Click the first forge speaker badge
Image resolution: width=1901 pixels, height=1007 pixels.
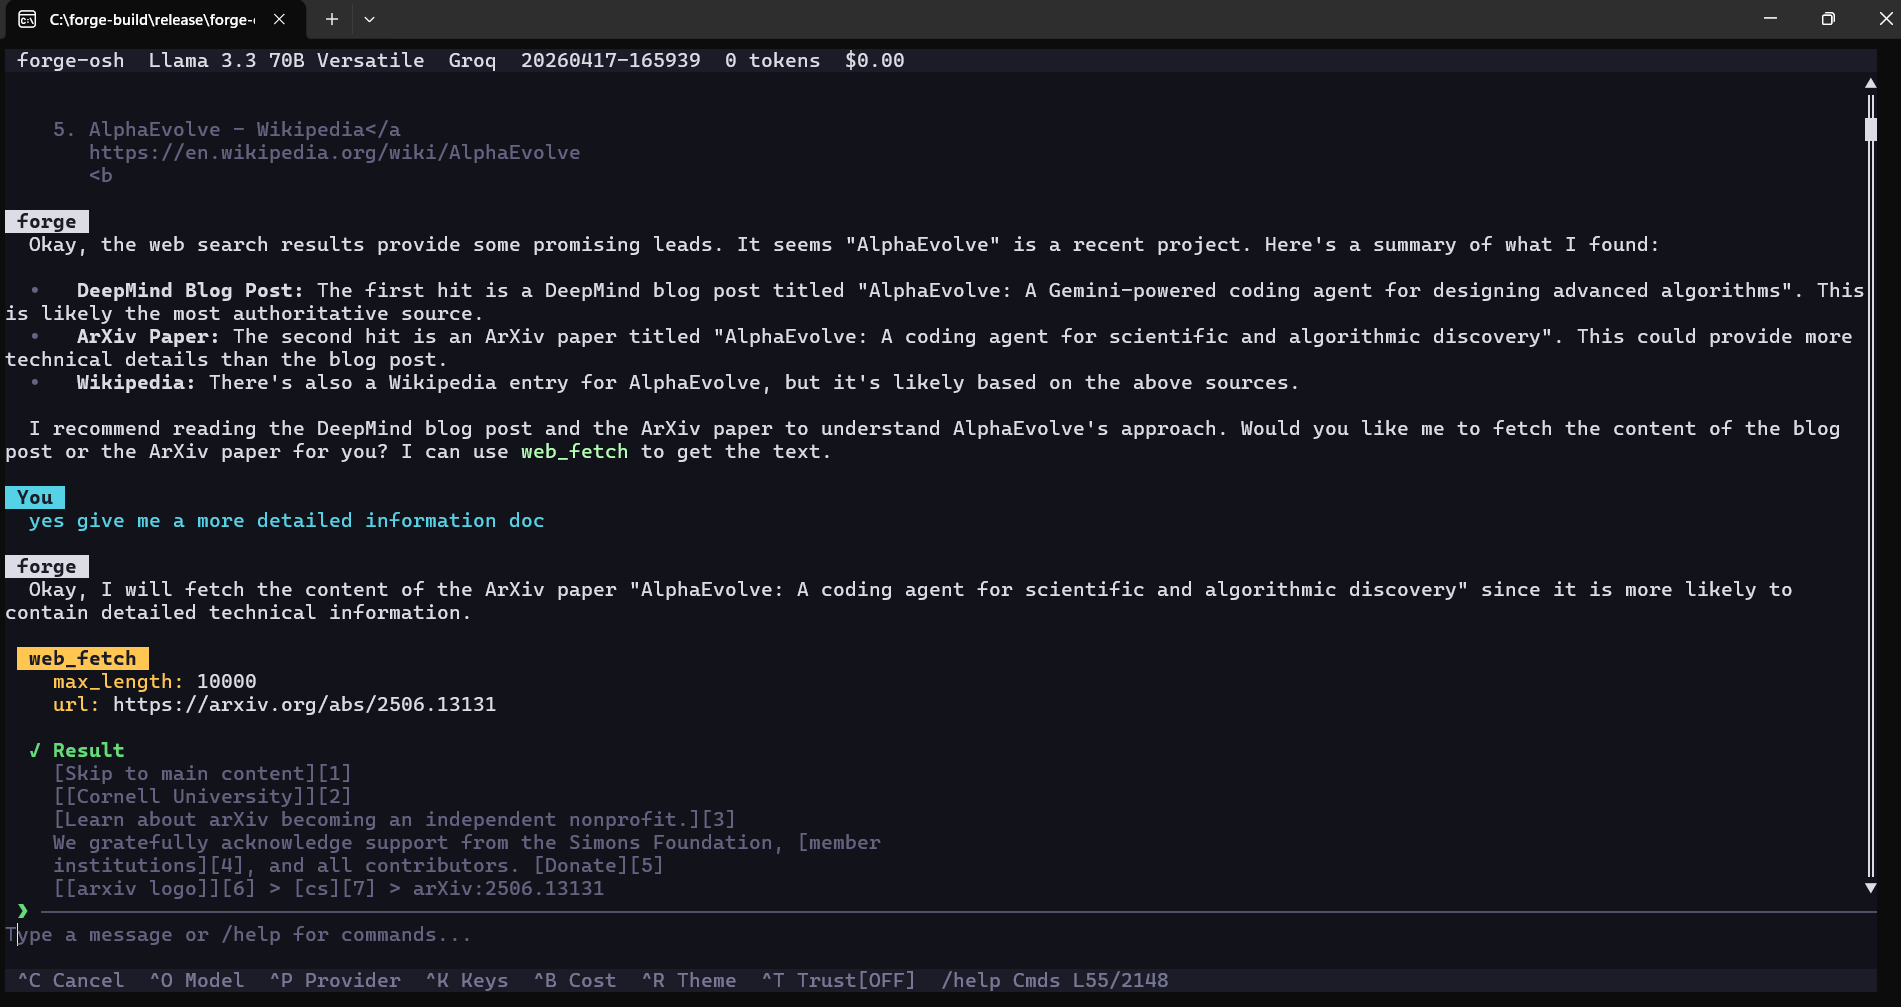tap(47, 222)
